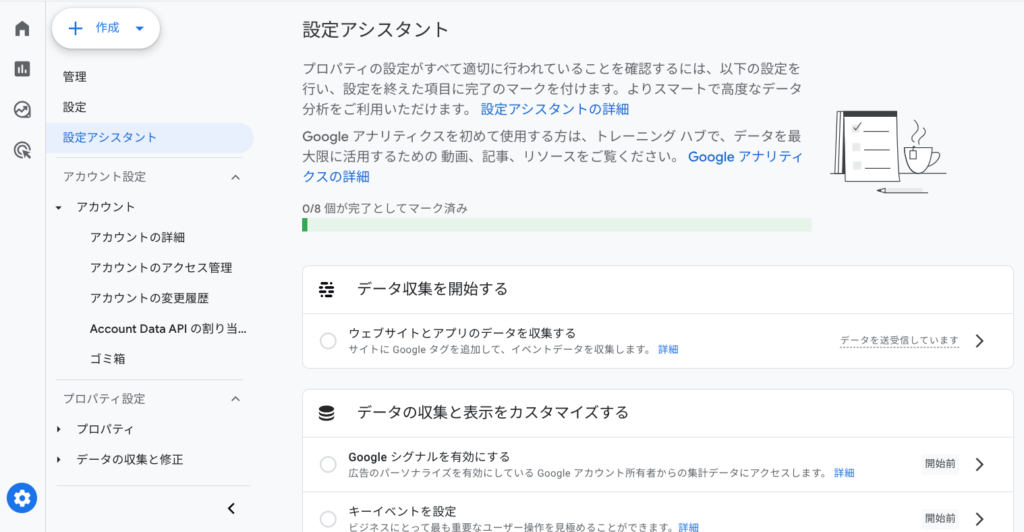Mark ウェブサイトとアプリのデータを収集する as complete
The height and width of the screenshot is (532, 1024).
tap(328, 341)
